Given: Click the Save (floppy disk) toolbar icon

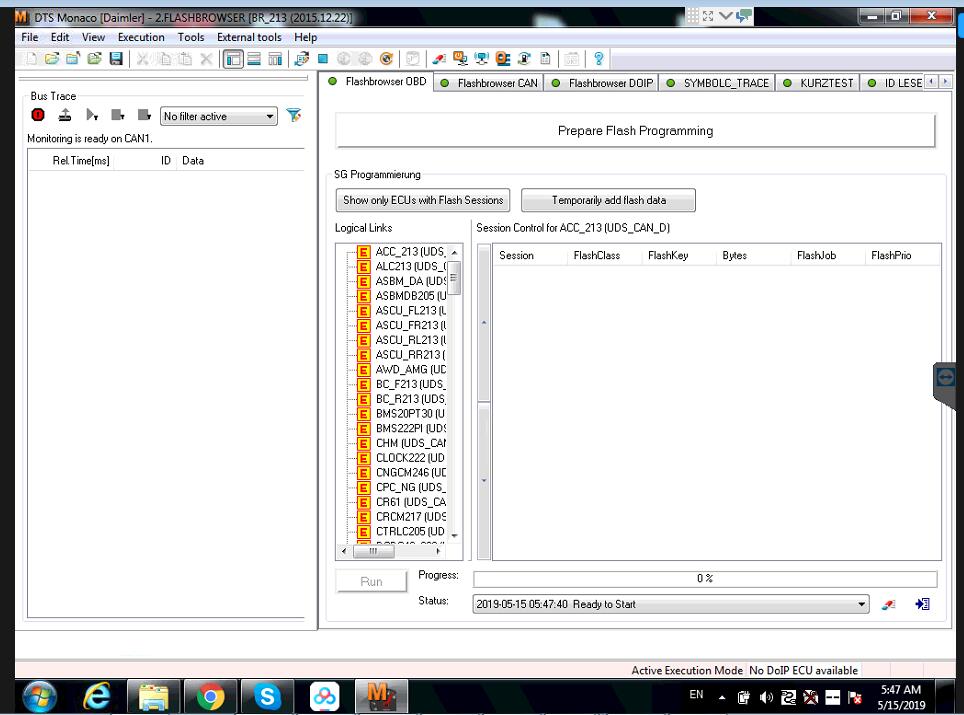Looking at the screenshot, I should pos(116,59).
